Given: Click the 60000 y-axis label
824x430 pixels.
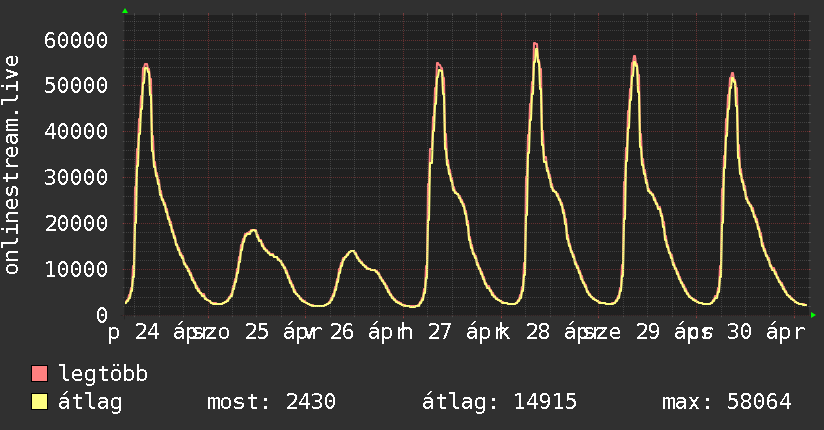Looking at the screenshot, I should coord(76,40).
